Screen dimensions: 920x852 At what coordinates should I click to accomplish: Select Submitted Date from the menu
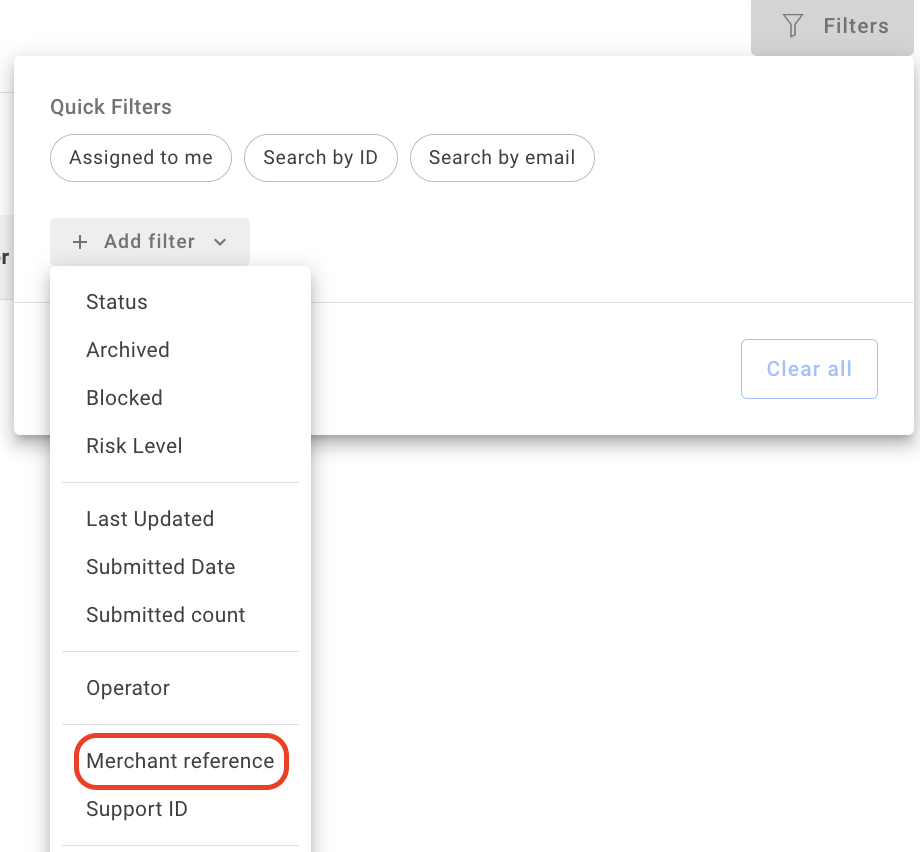tap(160, 566)
